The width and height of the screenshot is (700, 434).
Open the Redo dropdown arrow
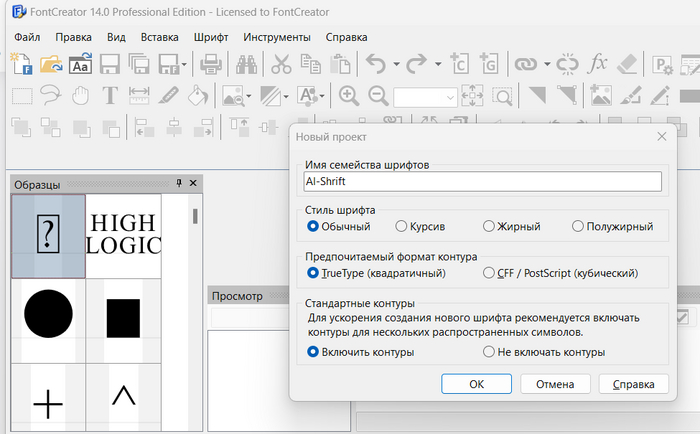click(x=437, y=65)
